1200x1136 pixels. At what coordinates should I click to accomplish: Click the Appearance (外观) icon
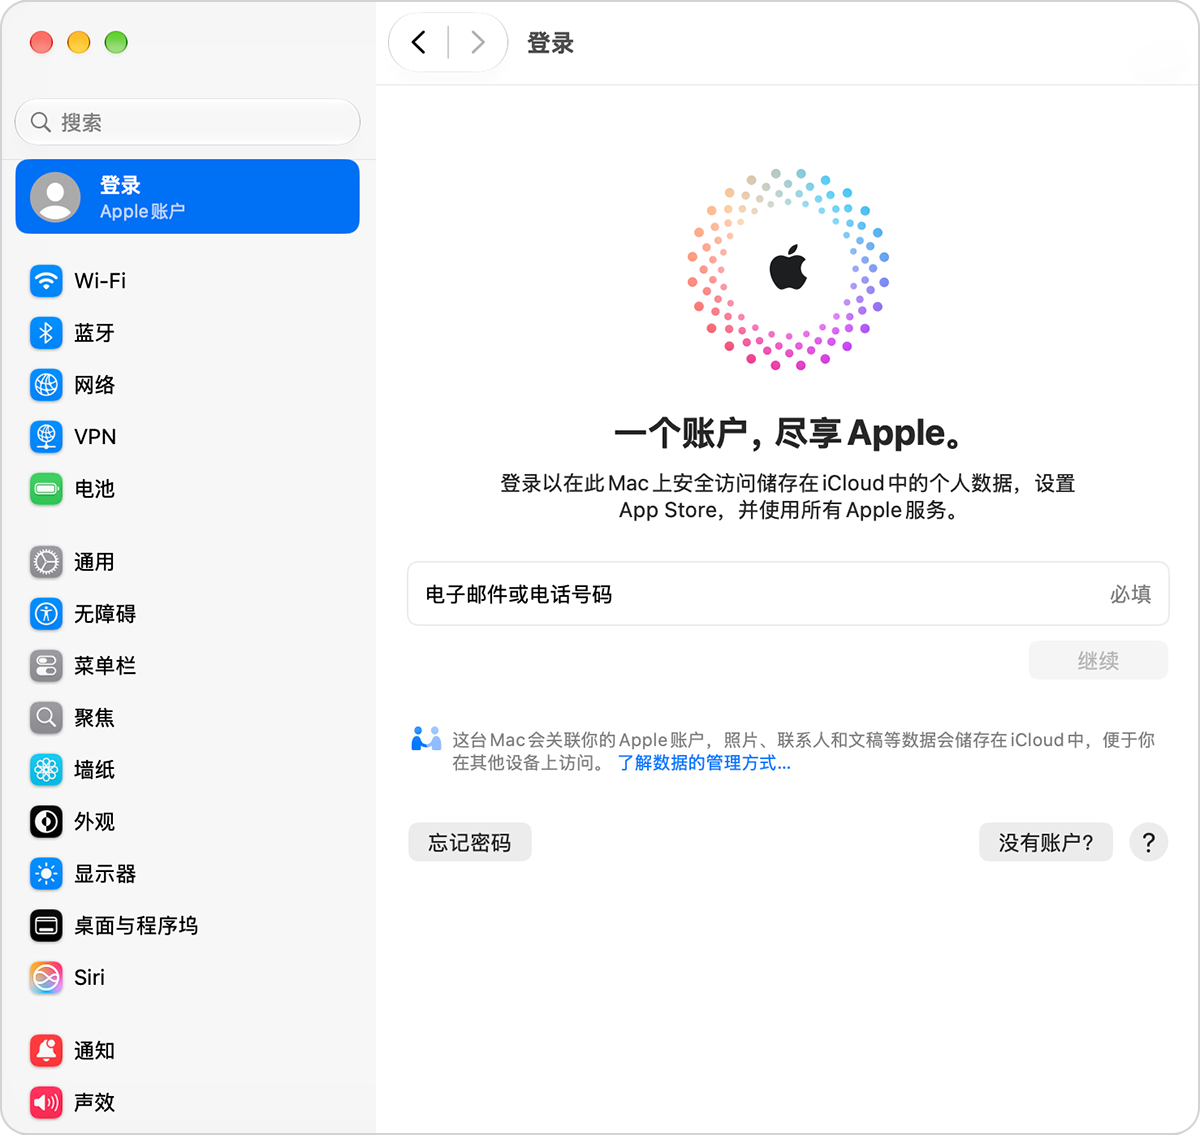click(x=46, y=822)
